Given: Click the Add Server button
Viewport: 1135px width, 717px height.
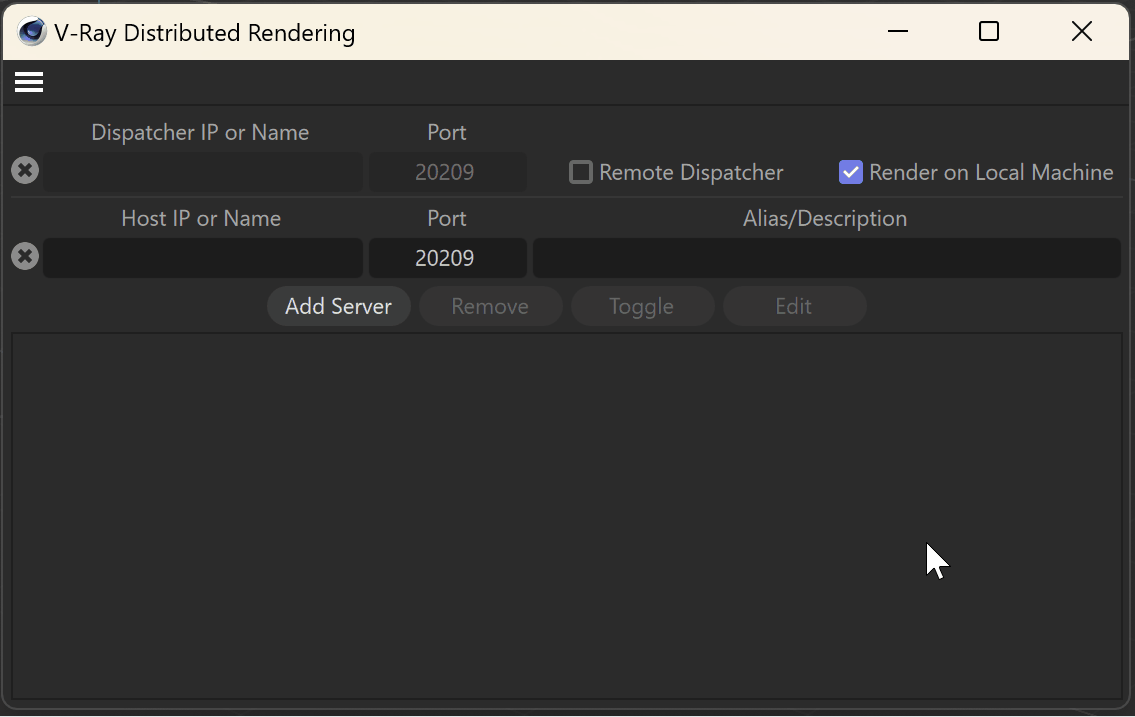Looking at the screenshot, I should pyautogui.click(x=339, y=306).
